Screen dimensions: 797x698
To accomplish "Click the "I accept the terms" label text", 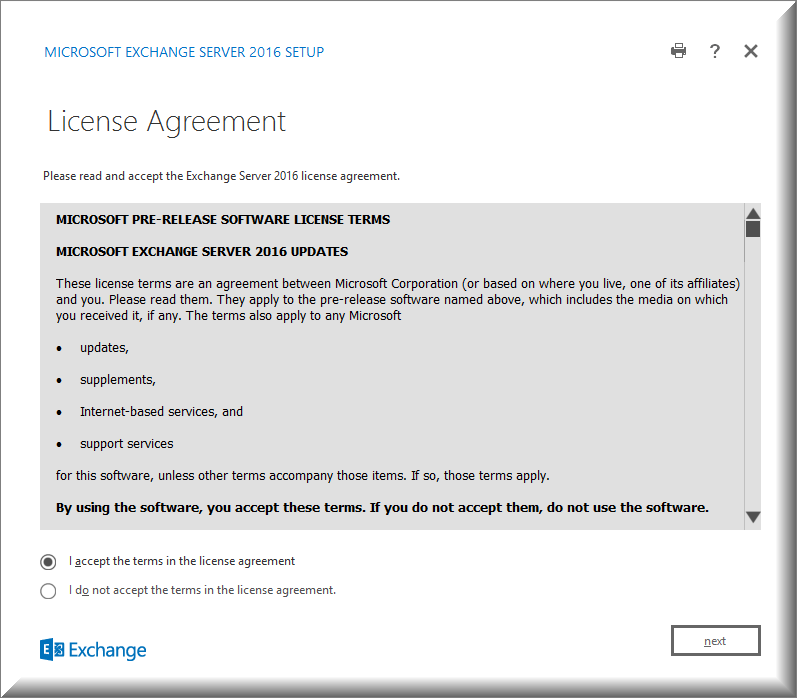I will pos(182,561).
